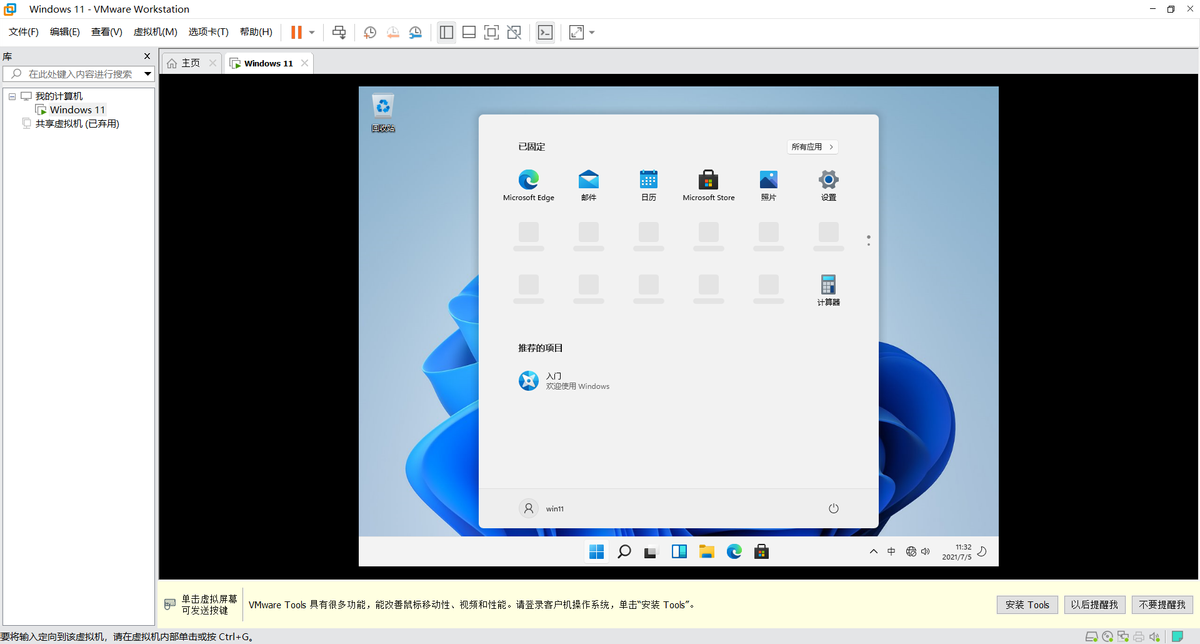The width and height of the screenshot is (1200, 644).
Task: Toggle Unity mode
Action: point(514,32)
